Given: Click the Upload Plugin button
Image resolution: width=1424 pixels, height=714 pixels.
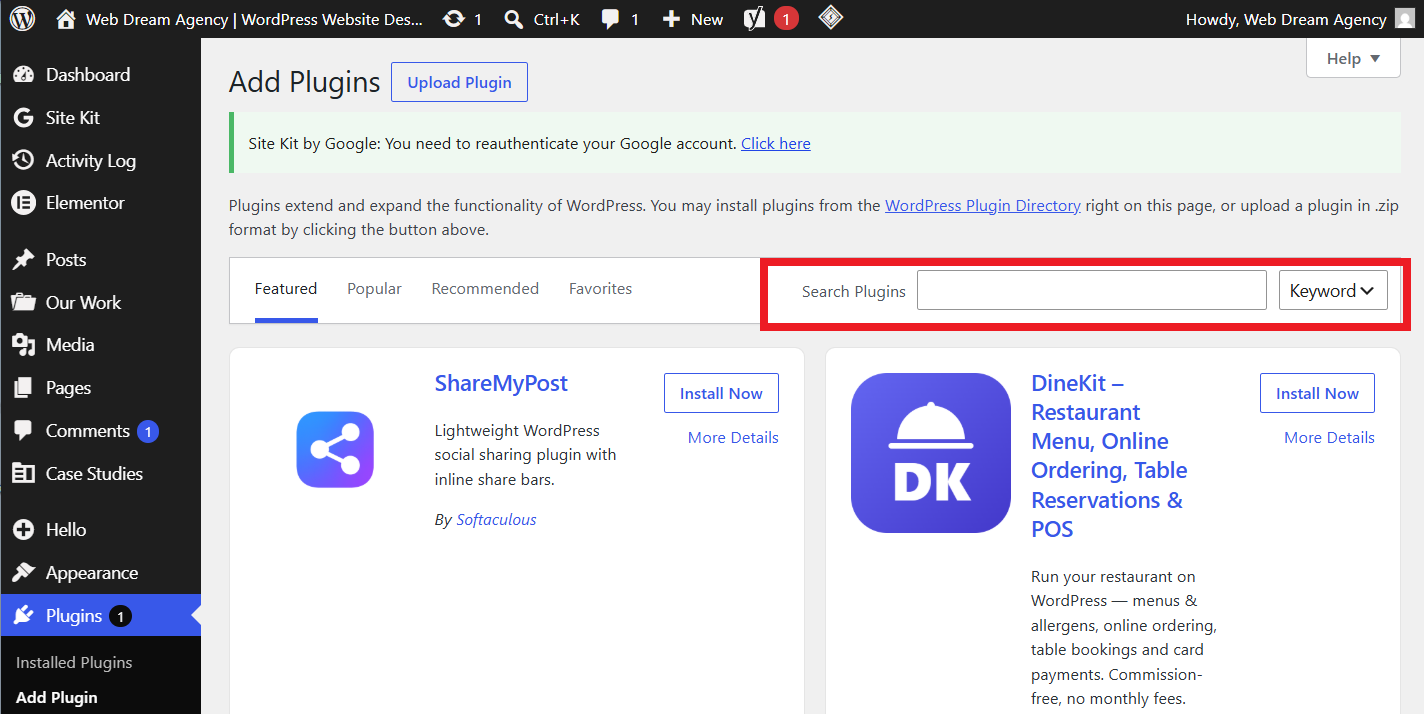Looking at the screenshot, I should [459, 82].
